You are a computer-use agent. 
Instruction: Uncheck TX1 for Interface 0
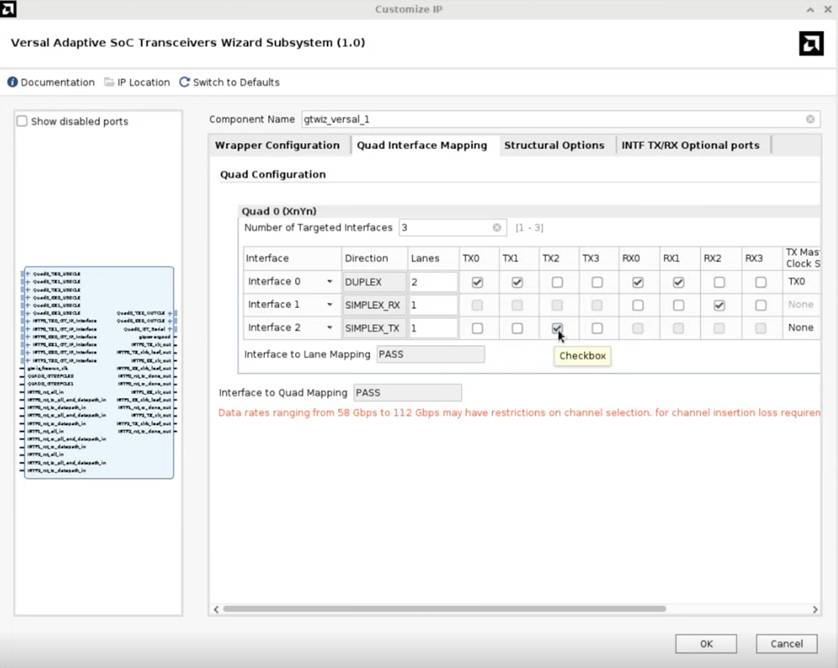(x=517, y=282)
